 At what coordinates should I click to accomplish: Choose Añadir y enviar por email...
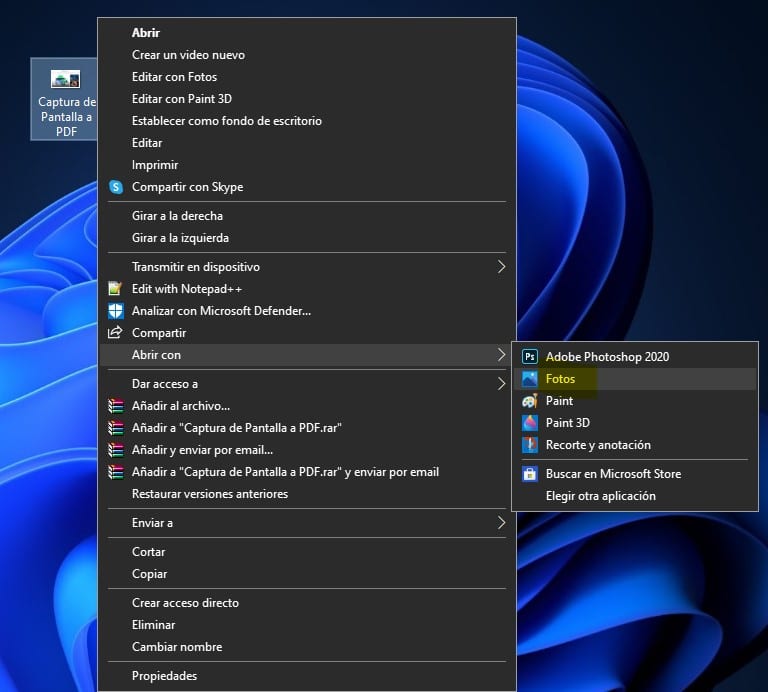coord(307,450)
